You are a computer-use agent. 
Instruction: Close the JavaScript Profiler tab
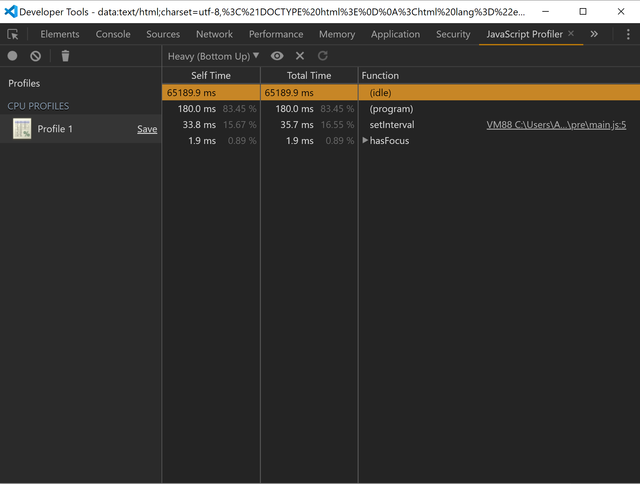[x=571, y=33]
